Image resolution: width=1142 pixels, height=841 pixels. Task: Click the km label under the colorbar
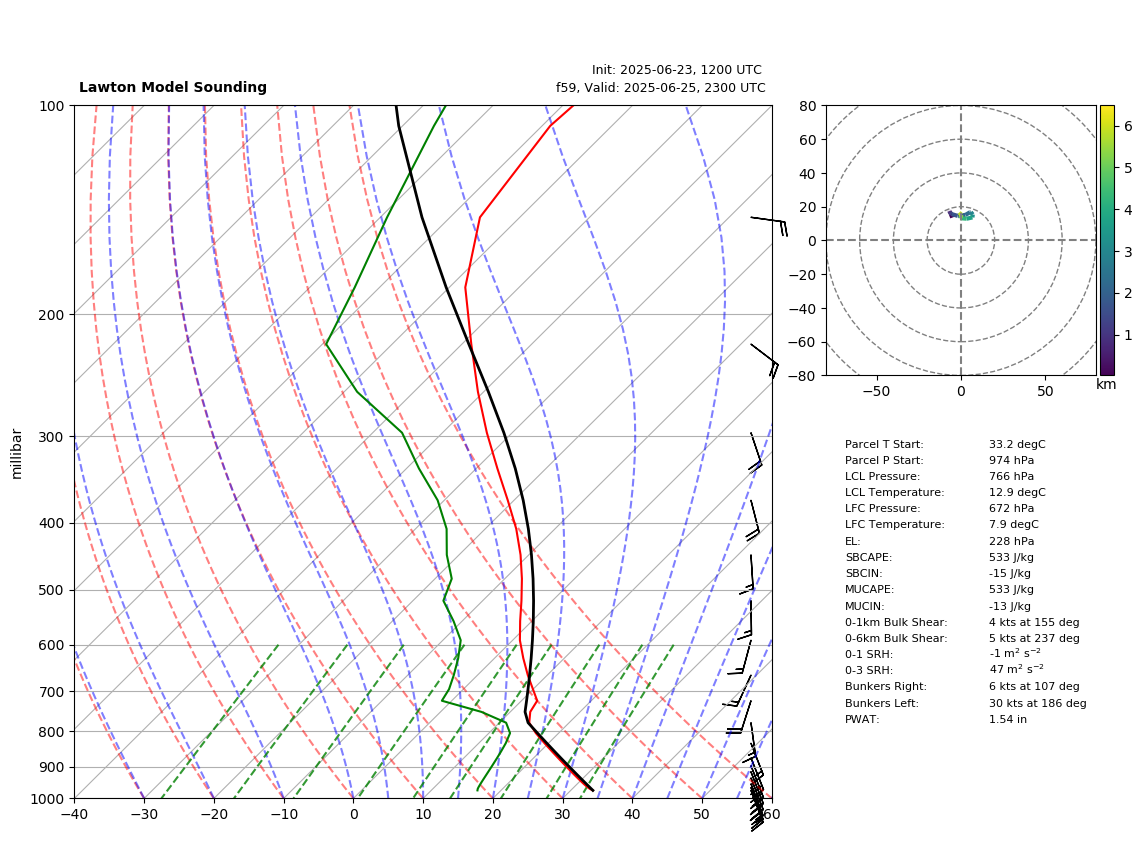1106,384
